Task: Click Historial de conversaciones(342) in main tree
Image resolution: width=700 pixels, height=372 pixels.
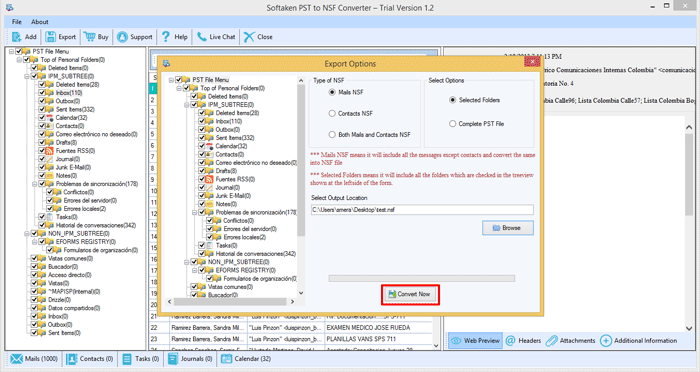Action: pyautogui.click(x=96, y=225)
